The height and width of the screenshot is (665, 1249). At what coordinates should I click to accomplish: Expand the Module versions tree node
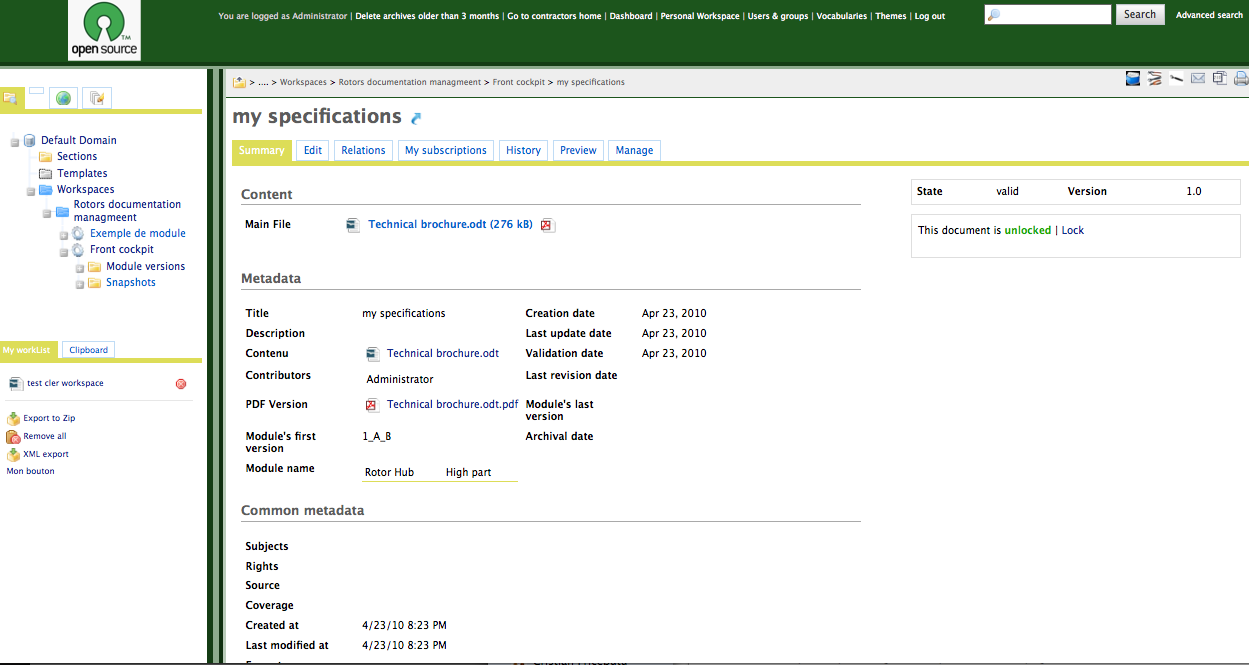click(x=79, y=267)
